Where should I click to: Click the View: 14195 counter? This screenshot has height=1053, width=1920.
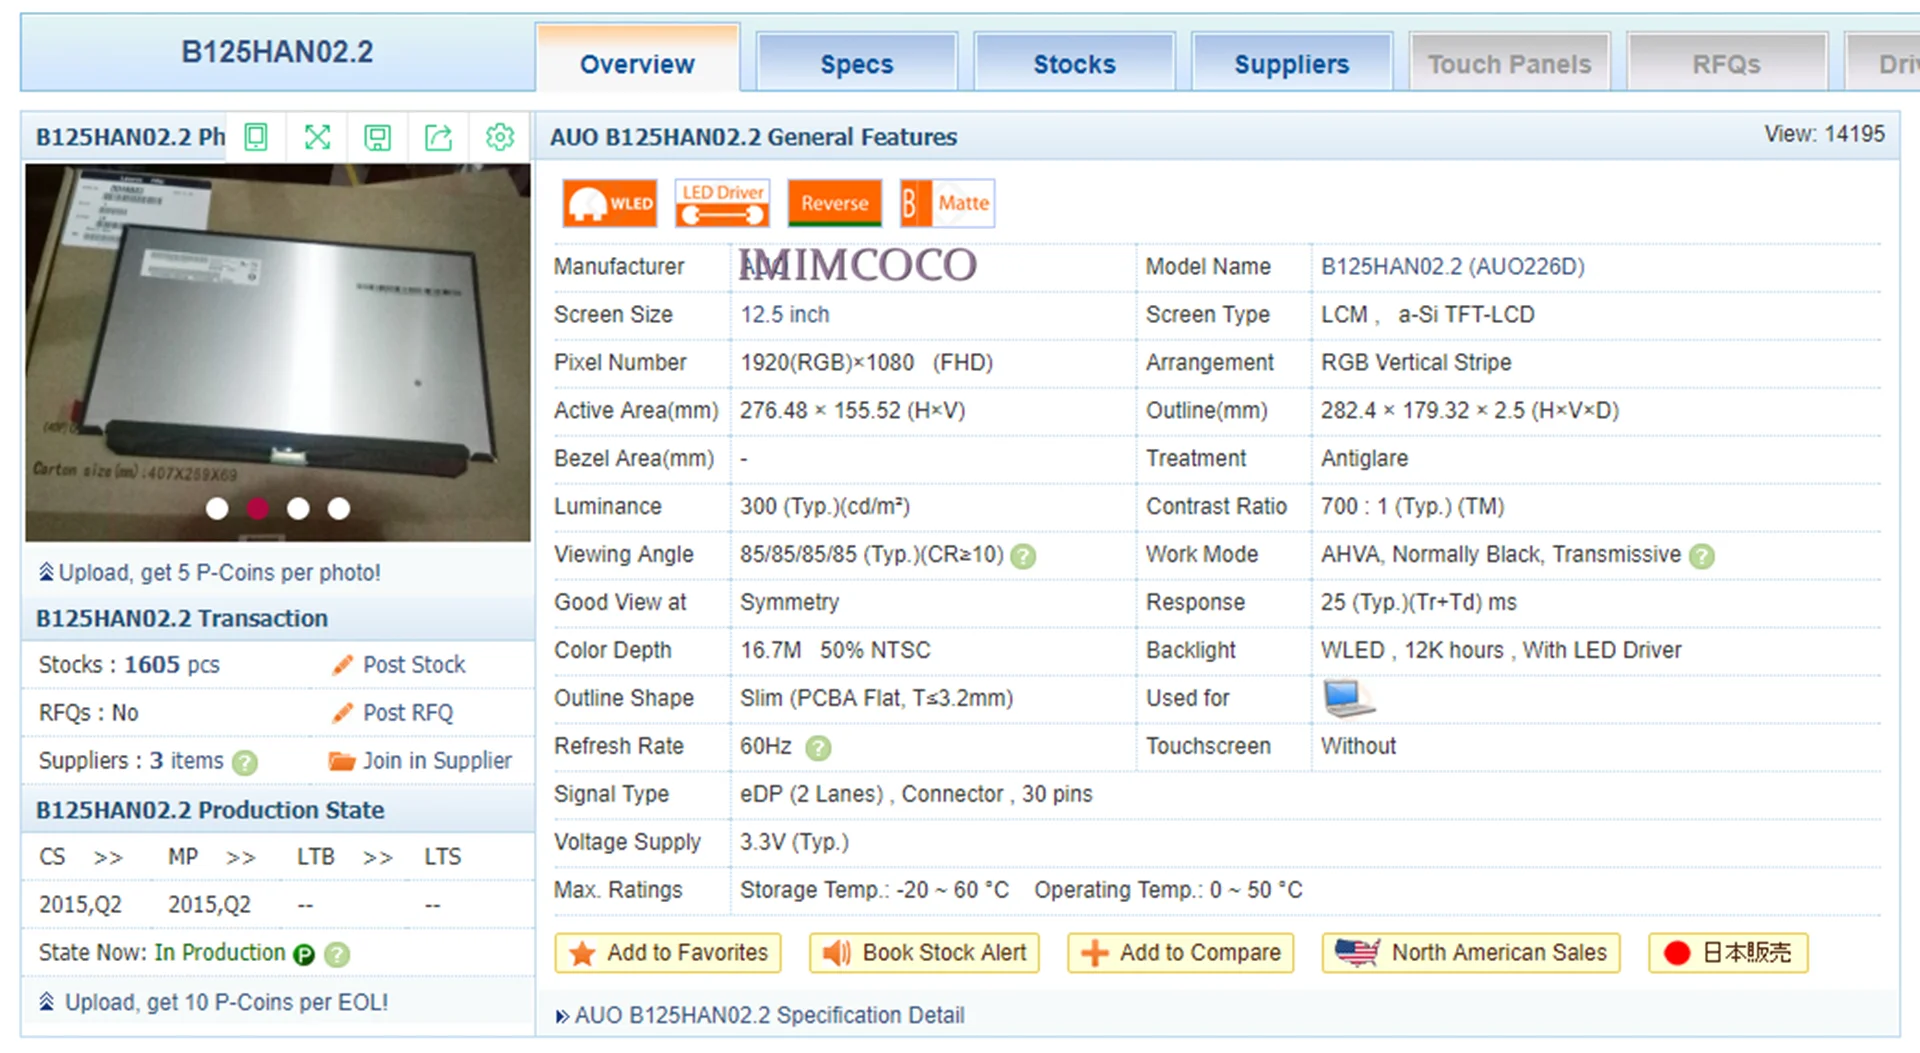tap(1824, 134)
